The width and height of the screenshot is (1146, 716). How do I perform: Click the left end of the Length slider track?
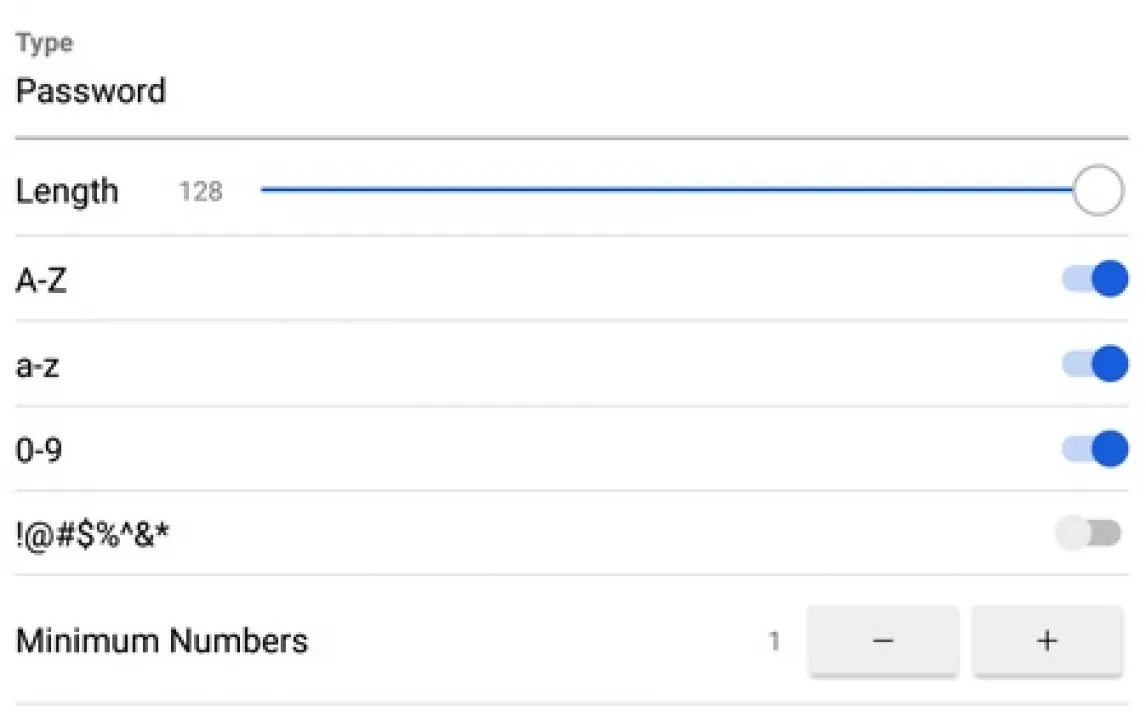click(266, 190)
